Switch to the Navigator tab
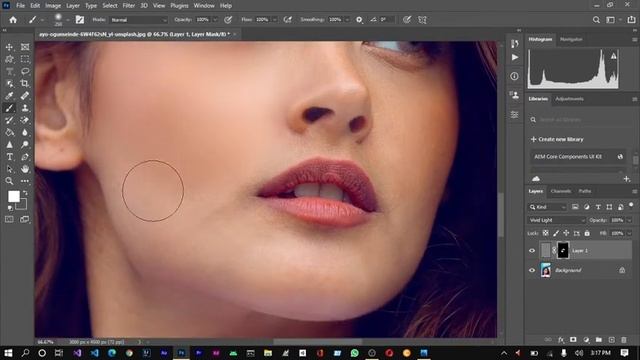The width and height of the screenshot is (640, 360). coord(571,39)
